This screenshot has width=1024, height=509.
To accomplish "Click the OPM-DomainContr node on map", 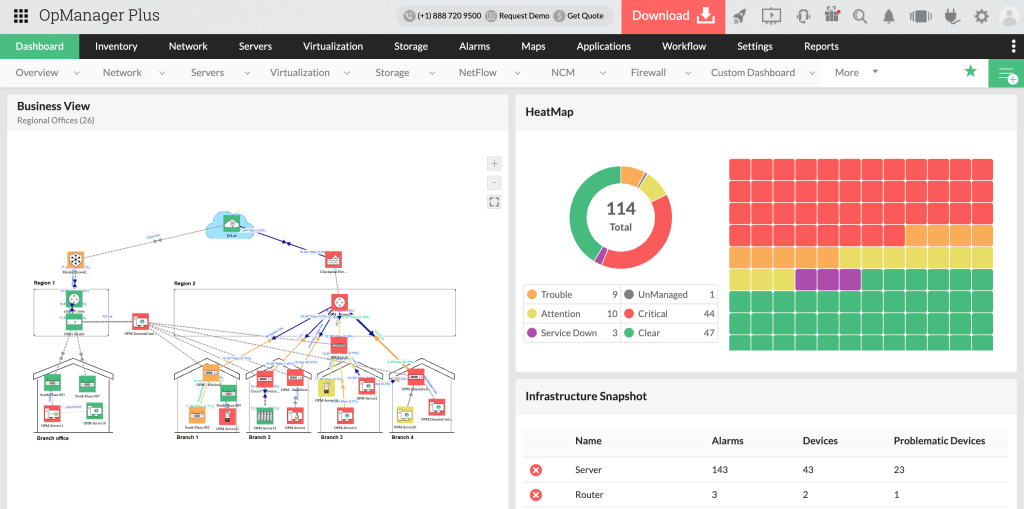I will tap(140, 321).
